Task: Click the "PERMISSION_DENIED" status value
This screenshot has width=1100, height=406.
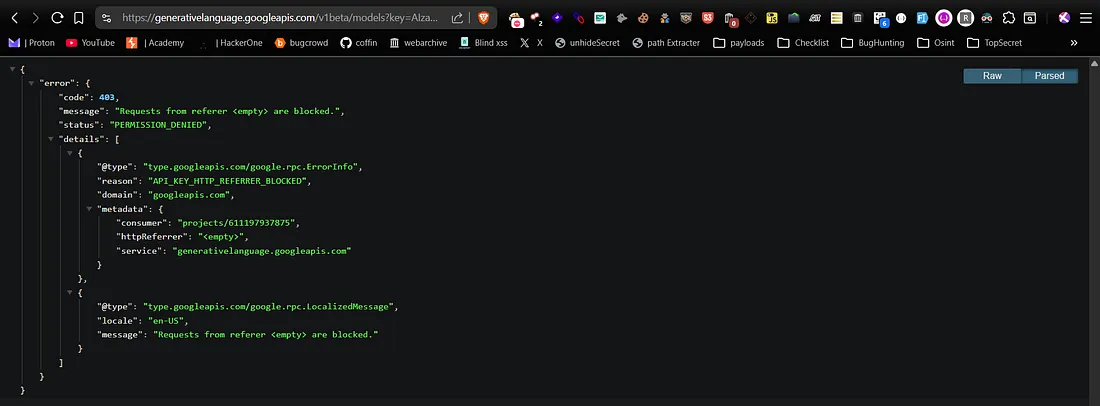Action: (159, 126)
